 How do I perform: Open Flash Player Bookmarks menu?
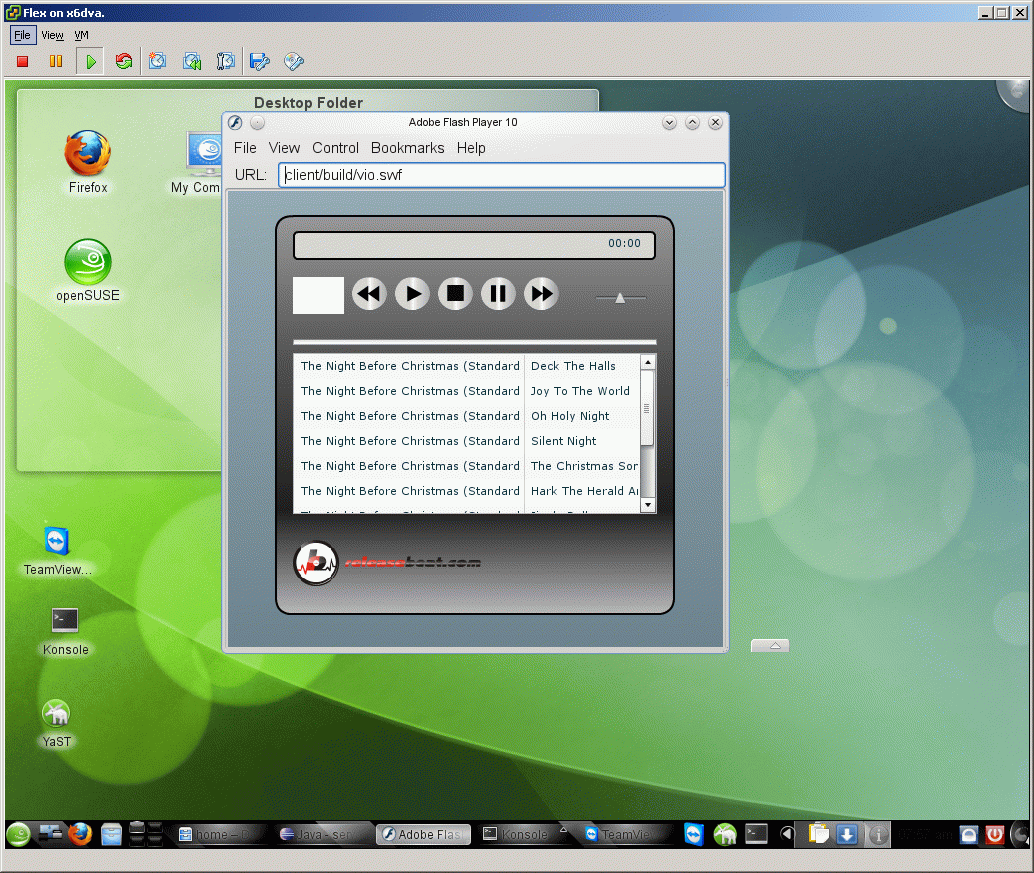click(x=408, y=148)
